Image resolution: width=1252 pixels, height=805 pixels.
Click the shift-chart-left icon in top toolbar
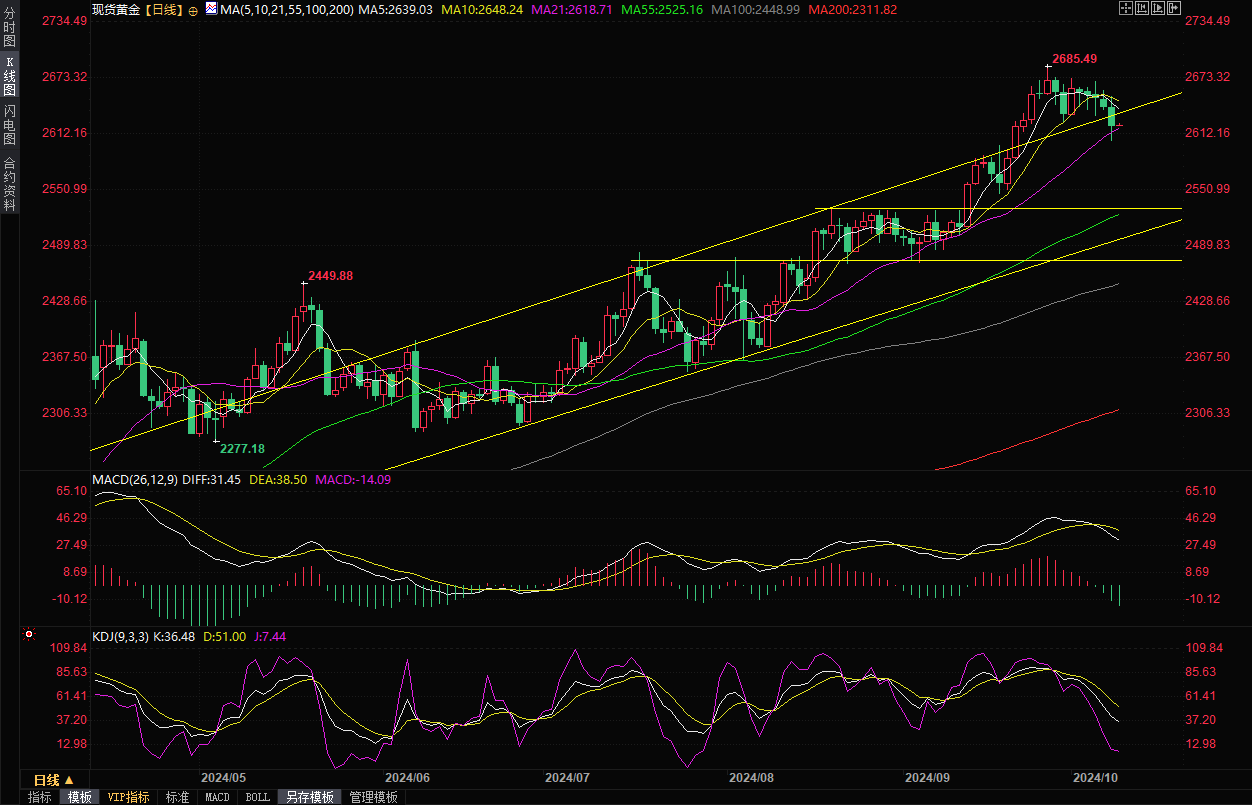[x=1142, y=8]
